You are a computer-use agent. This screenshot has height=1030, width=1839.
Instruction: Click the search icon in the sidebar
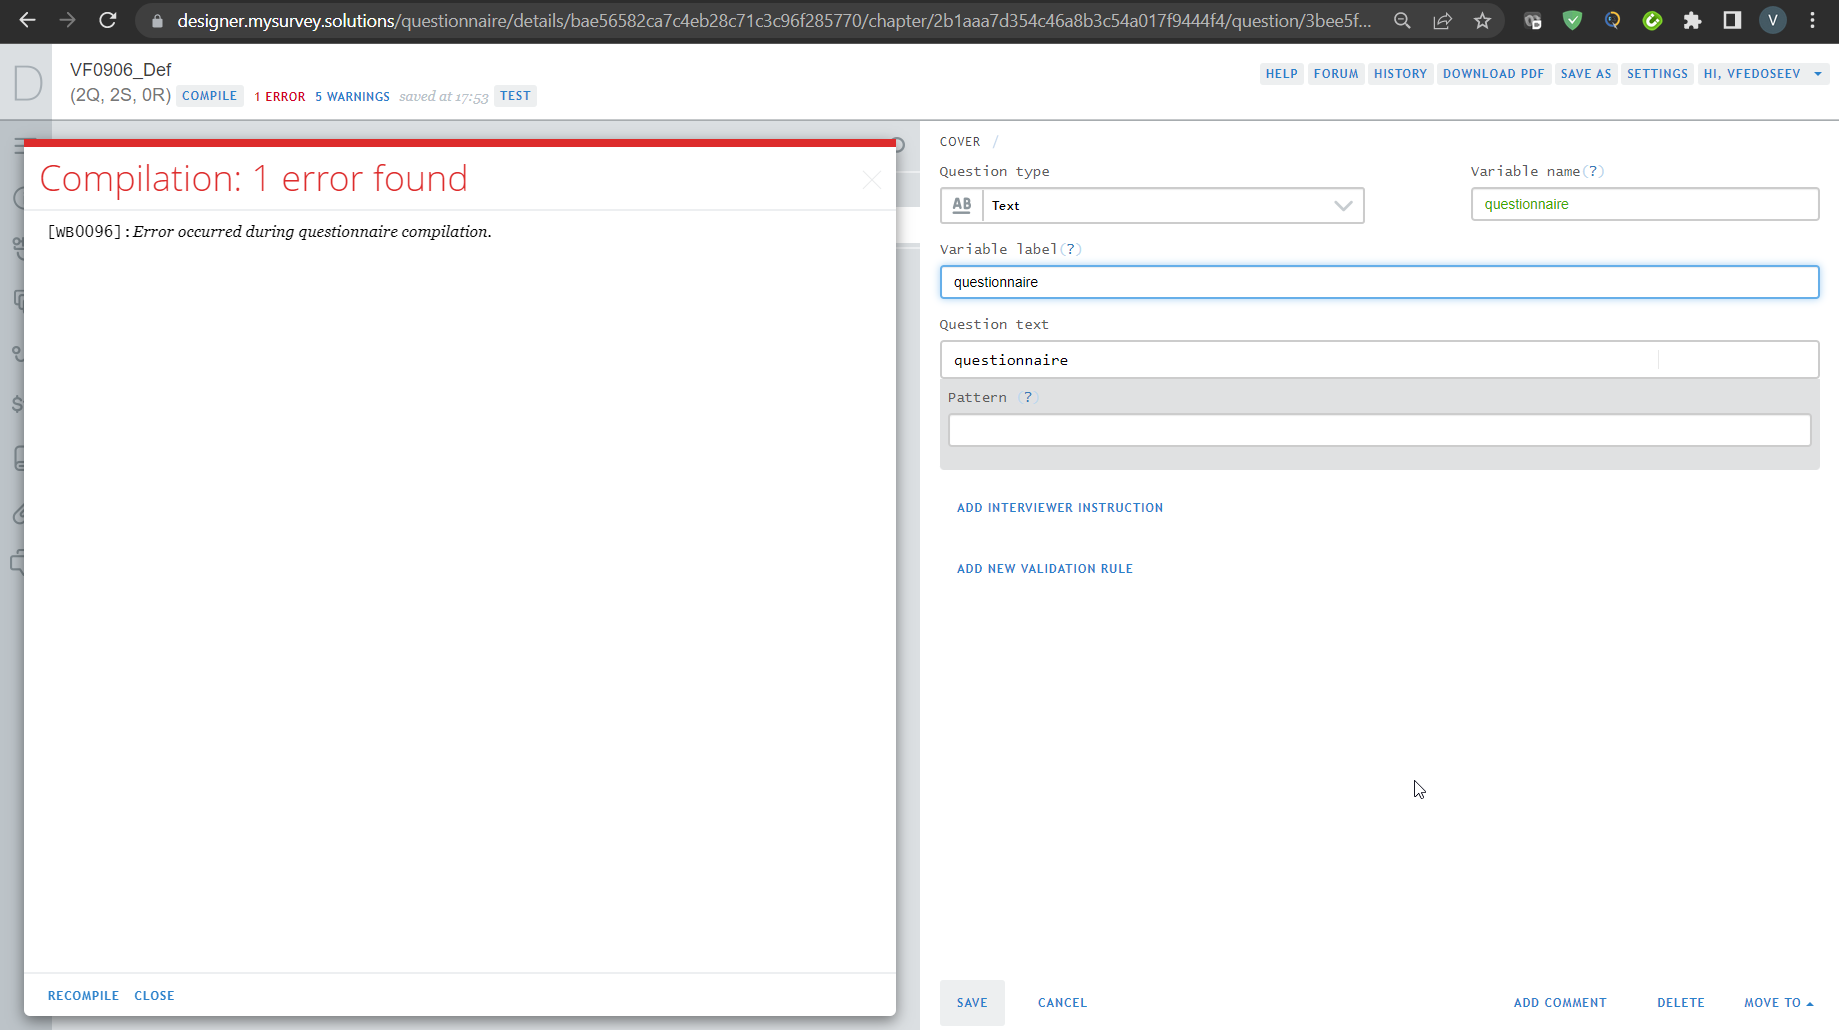point(20,198)
